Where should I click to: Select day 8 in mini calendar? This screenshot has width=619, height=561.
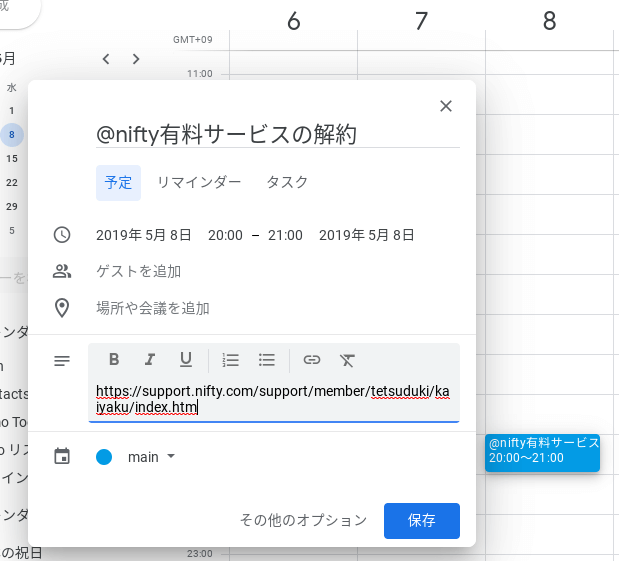(x=12, y=135)
